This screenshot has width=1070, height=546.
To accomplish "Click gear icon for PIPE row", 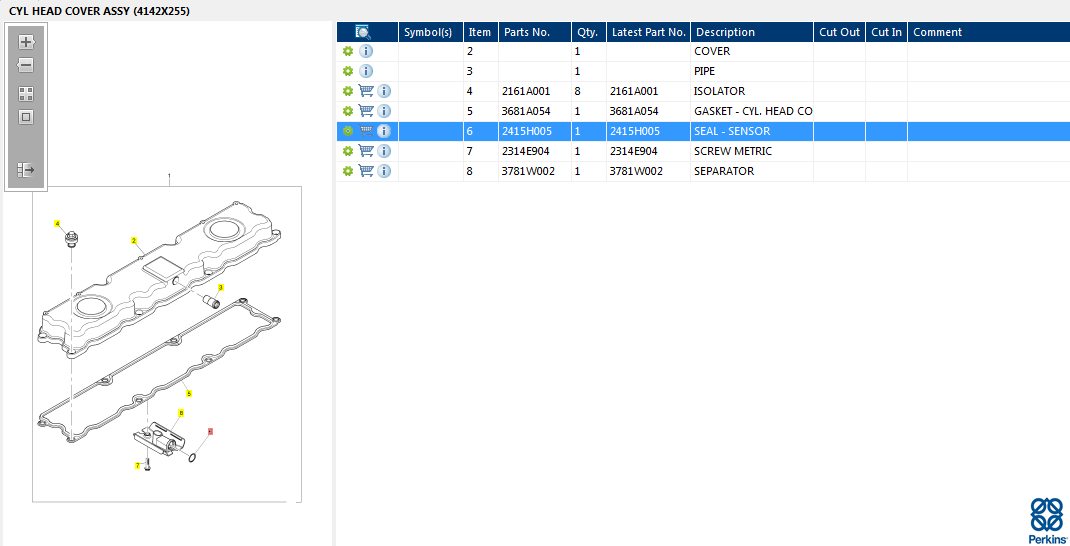I will coord(348,71).
